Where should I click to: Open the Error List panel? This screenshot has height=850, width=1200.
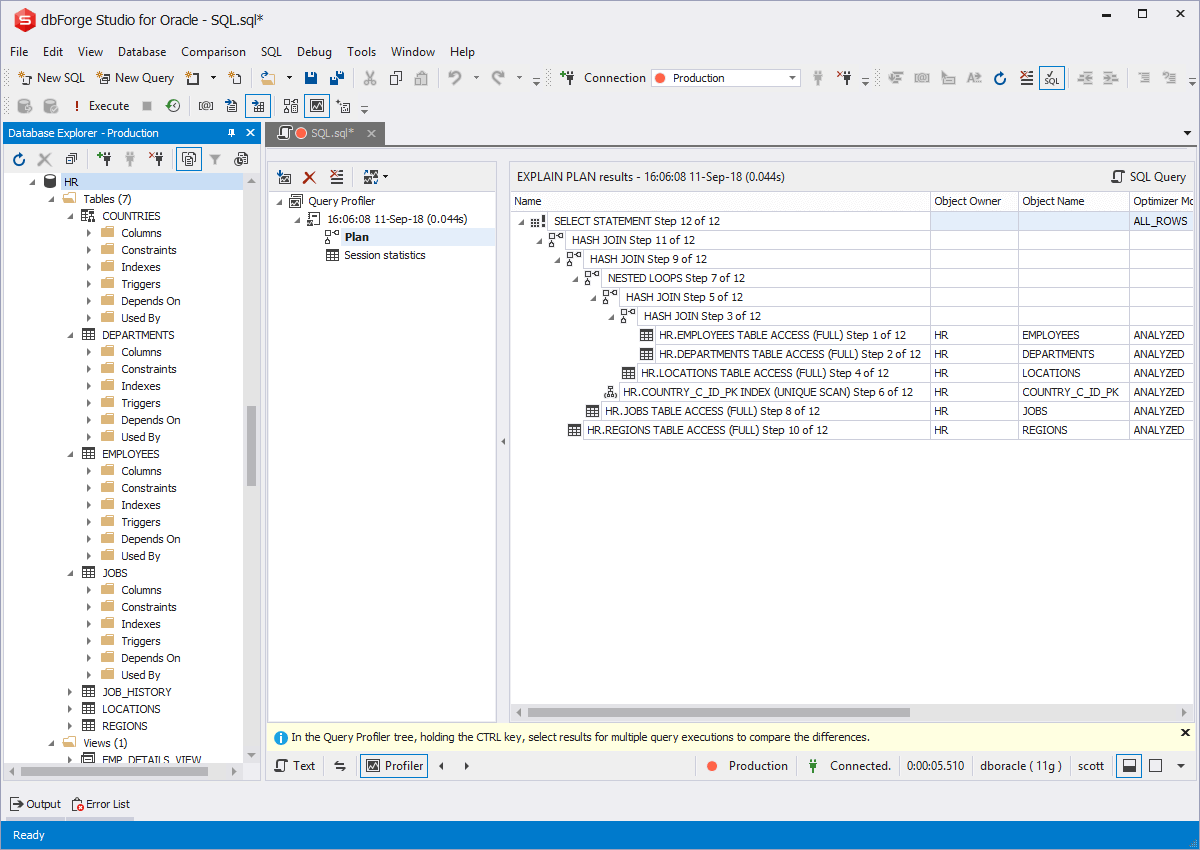(100, 804)
